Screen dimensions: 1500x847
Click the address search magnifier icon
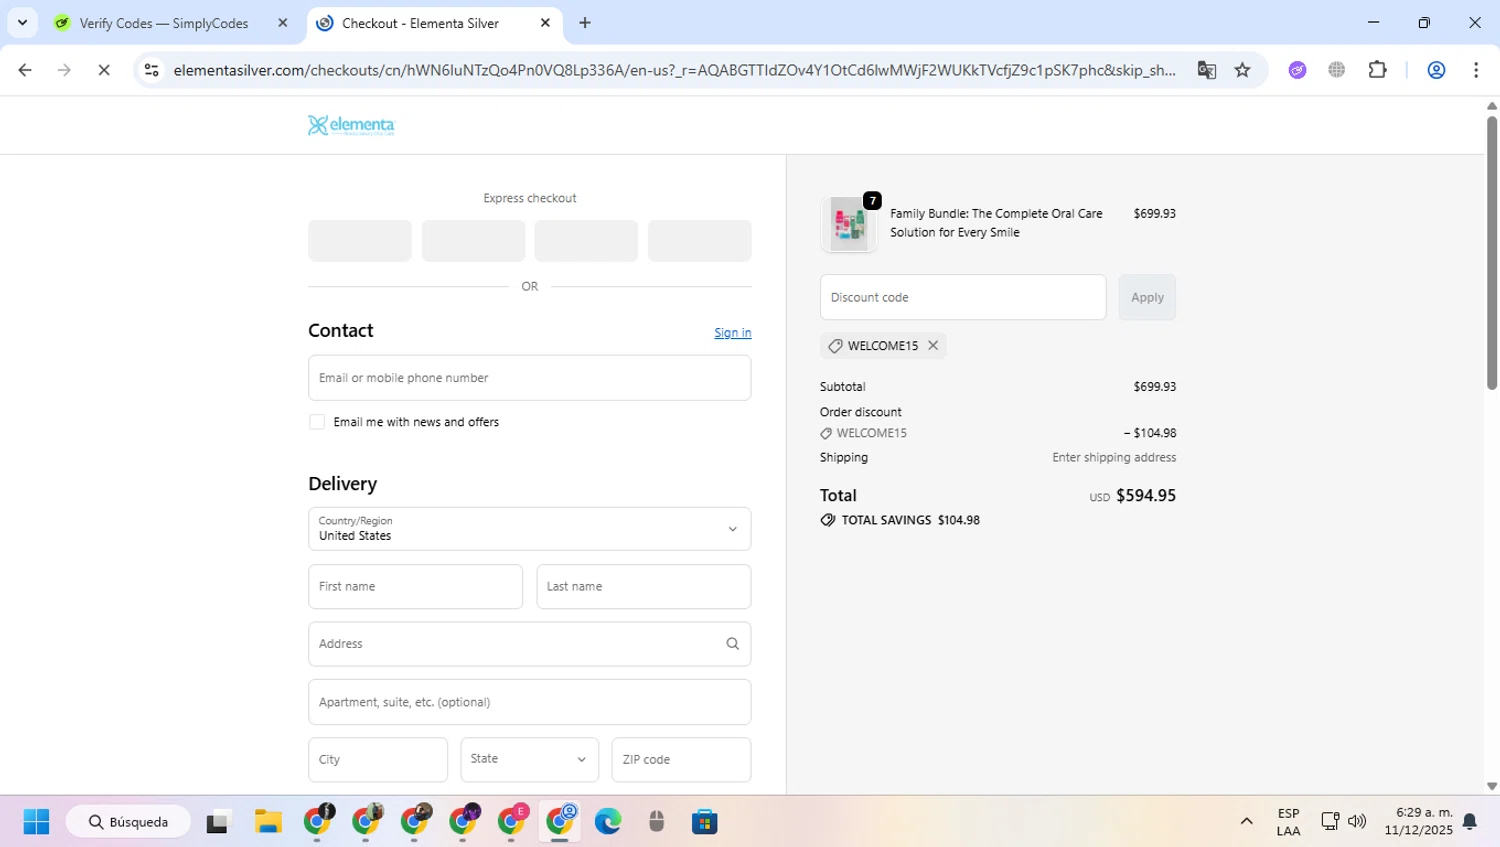point(733,644)
